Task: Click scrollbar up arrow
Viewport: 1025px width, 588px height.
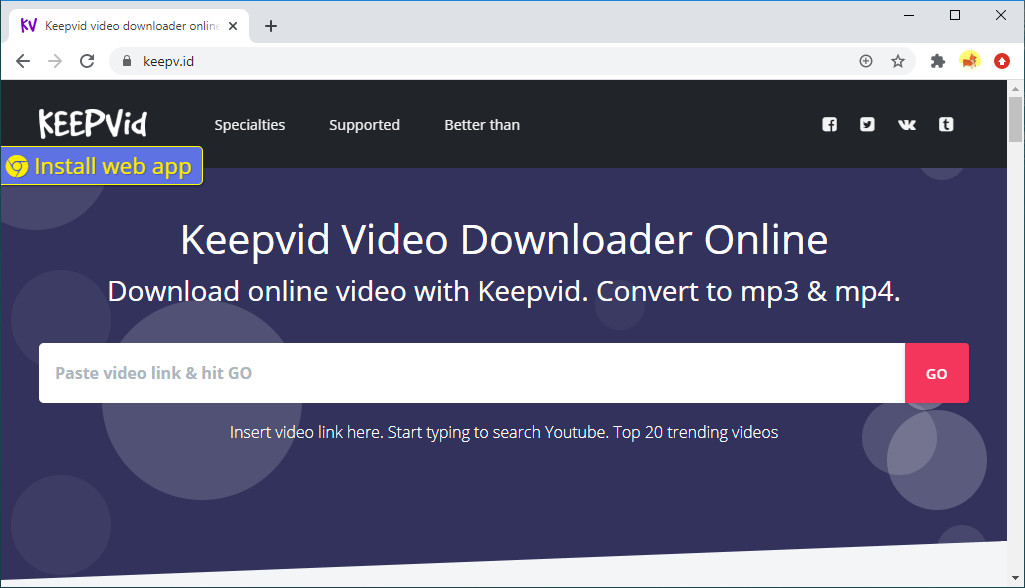Action: [1015, 88]
